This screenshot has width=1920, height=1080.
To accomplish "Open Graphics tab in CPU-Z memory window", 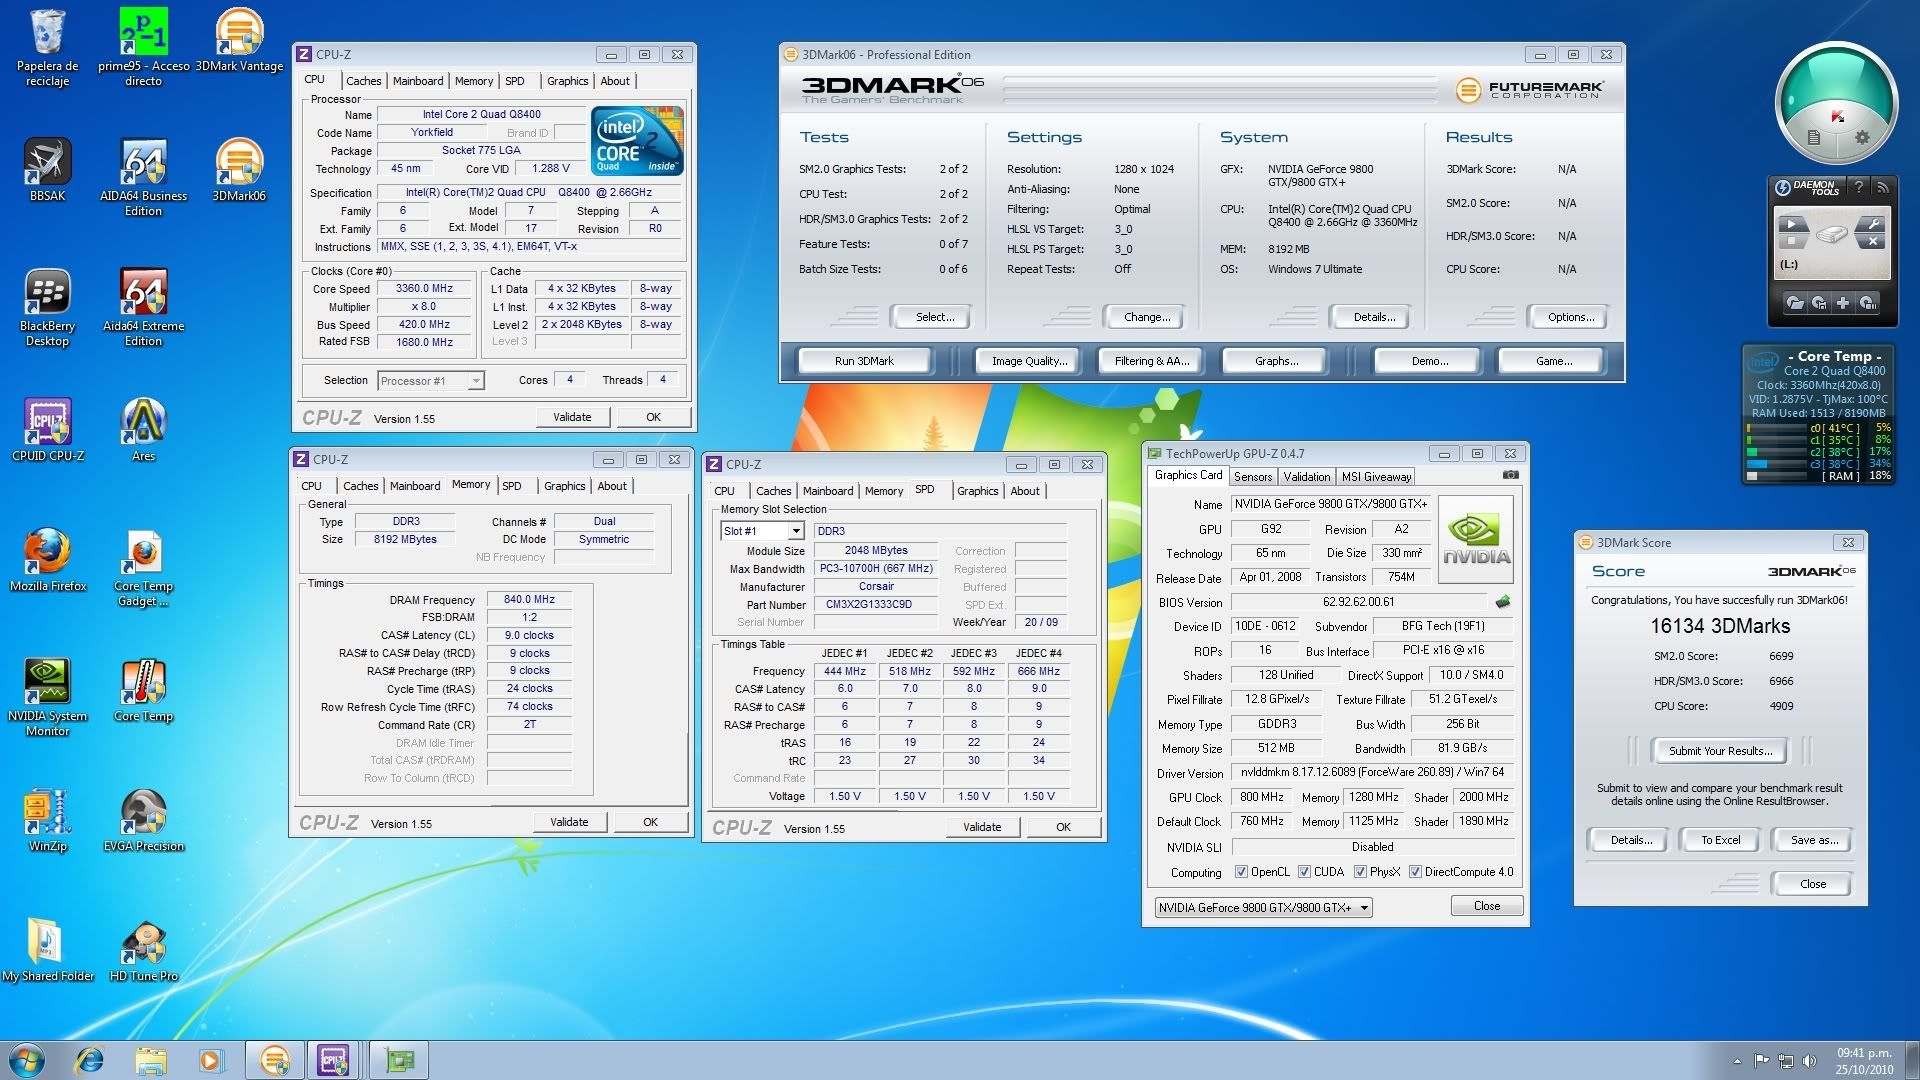I will tap(564, 486).
